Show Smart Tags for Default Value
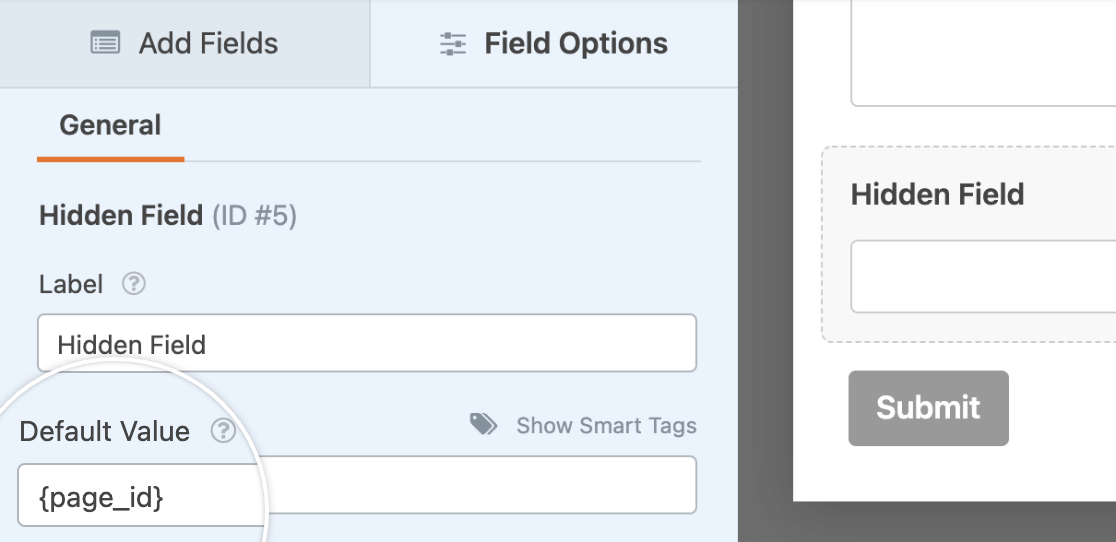The height and width of the screenshot is (542, 1116). [606, 426]
